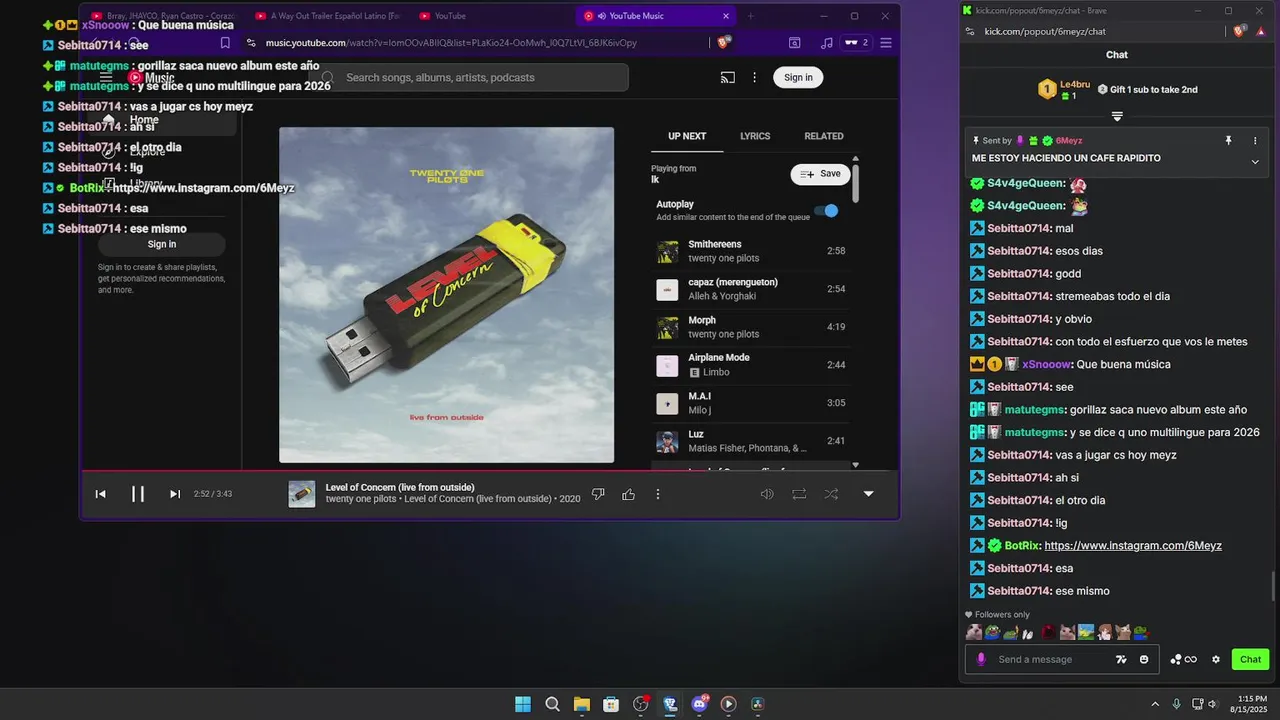Click the private window glasses icon
This screenshot has width=1280, height=720.
856,43
